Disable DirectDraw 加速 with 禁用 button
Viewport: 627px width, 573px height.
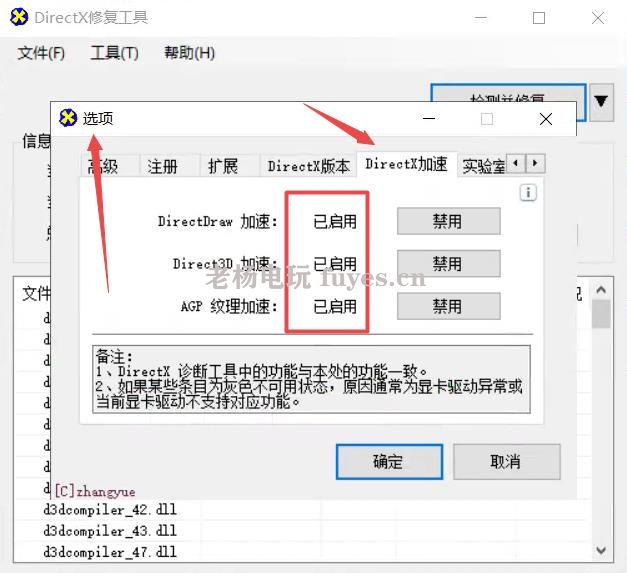point(449,221)
